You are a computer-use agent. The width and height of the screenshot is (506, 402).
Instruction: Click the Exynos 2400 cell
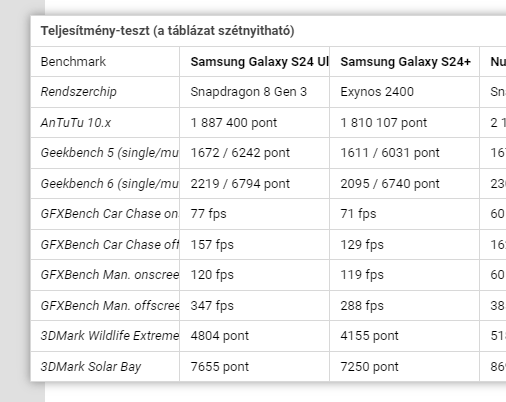click(377, 92)
